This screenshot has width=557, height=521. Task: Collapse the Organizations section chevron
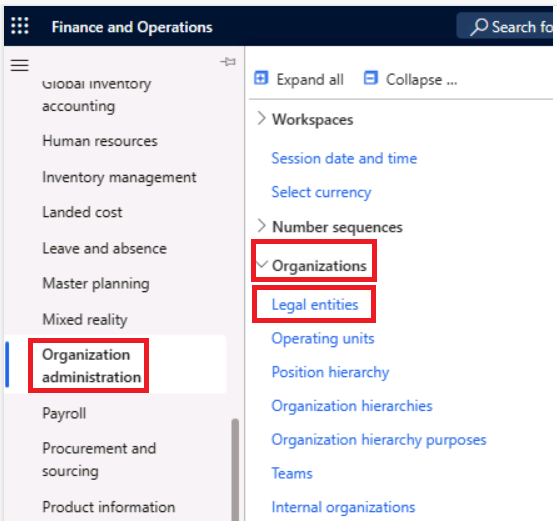click(x=262, y=264)
